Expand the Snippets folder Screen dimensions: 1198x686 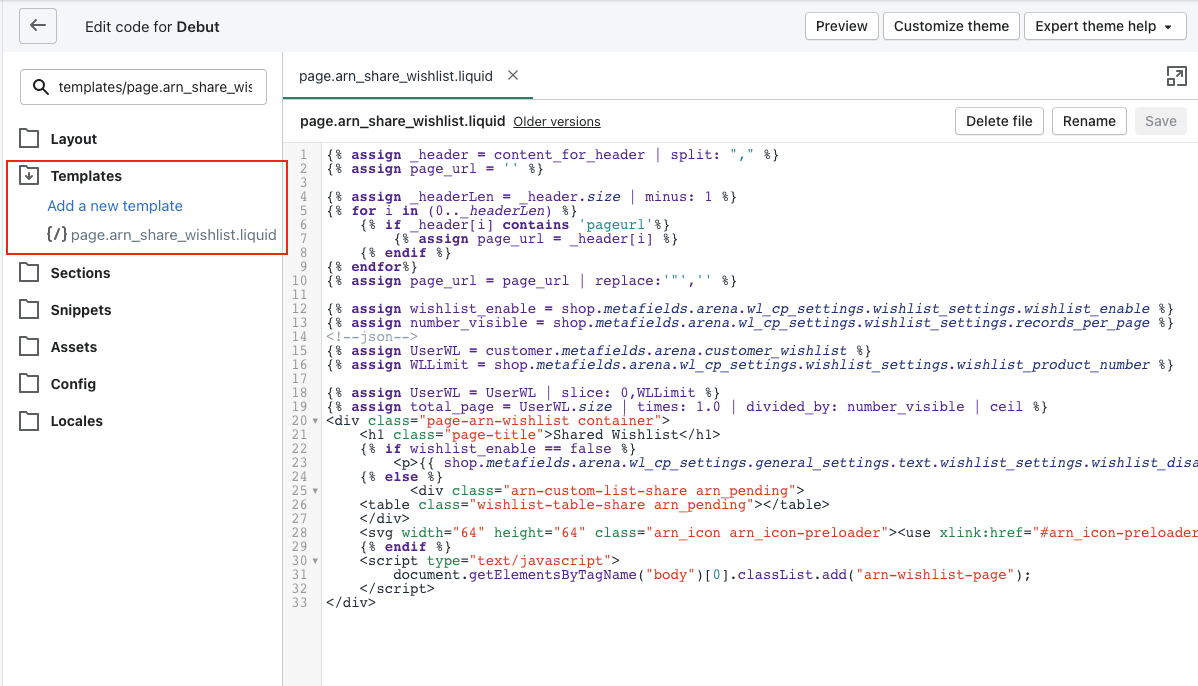point(81,310)
